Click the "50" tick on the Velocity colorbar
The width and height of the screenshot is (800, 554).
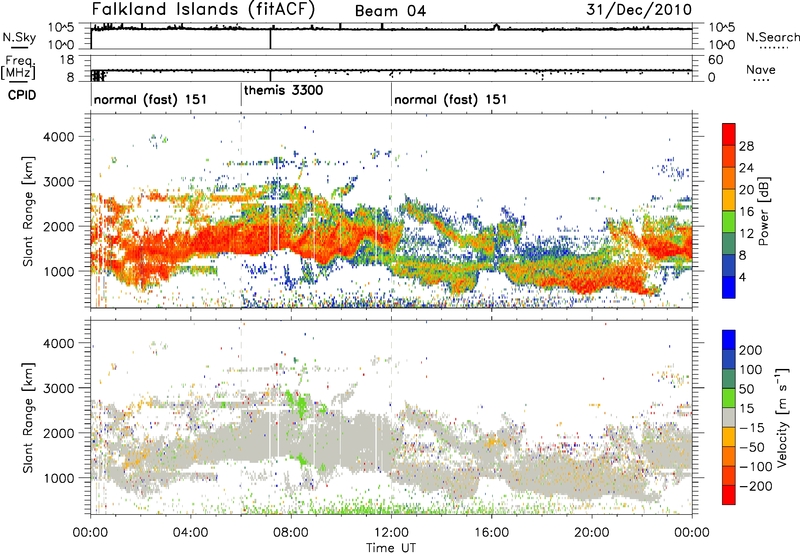pyautogui.click(x=747, y=389)
